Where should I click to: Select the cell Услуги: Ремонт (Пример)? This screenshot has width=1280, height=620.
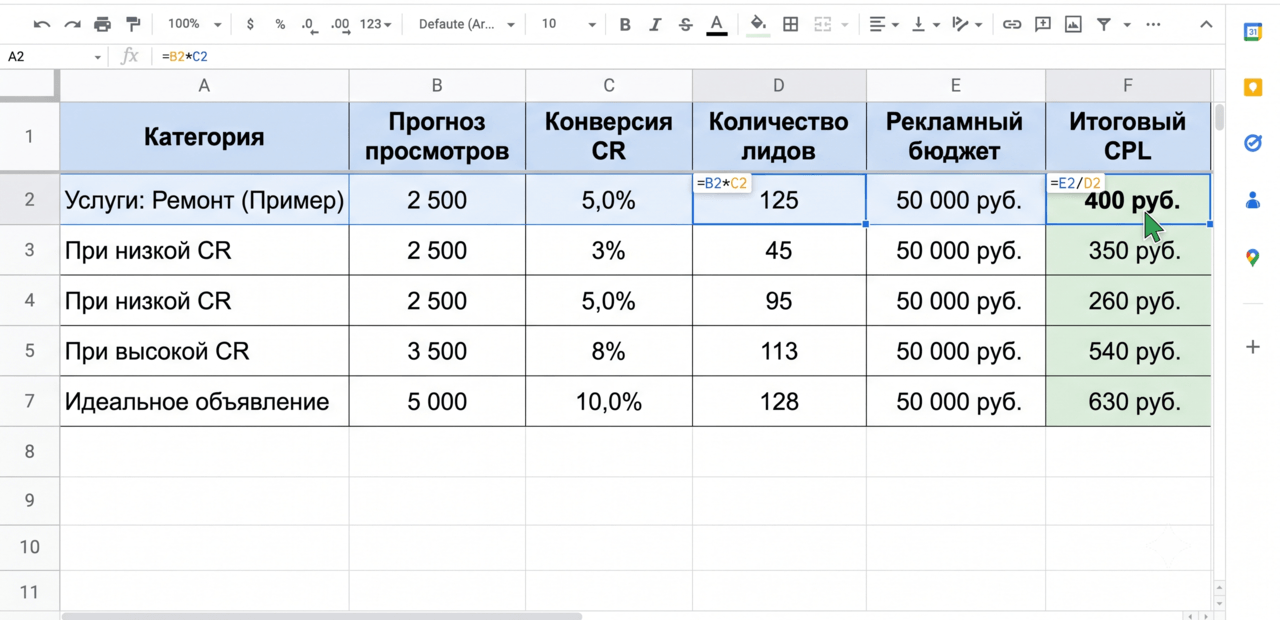tap(204, 200)
